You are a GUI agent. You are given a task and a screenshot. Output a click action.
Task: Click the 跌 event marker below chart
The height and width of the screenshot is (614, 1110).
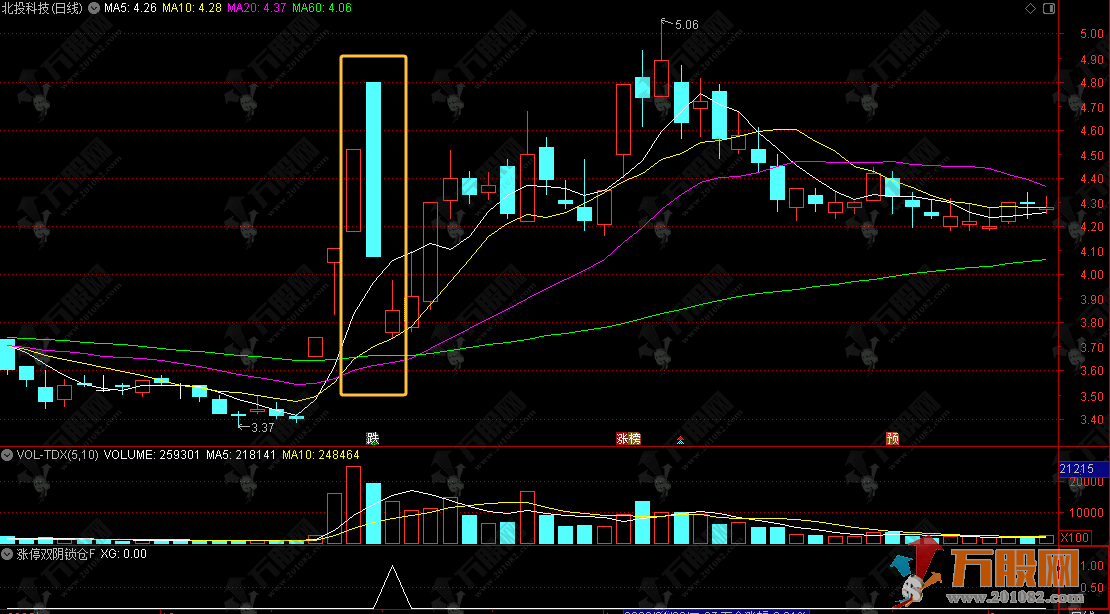point(373,438)
